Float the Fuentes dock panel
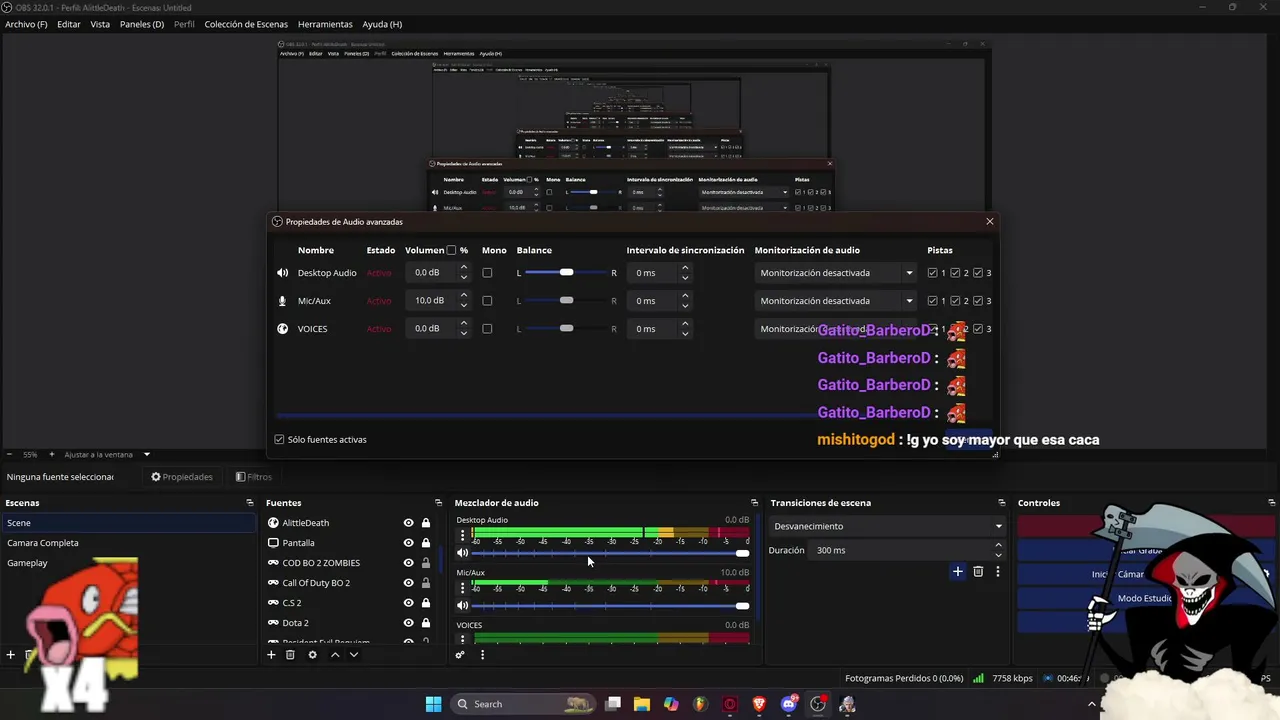 pyautogui.click(x=438, y=503)
